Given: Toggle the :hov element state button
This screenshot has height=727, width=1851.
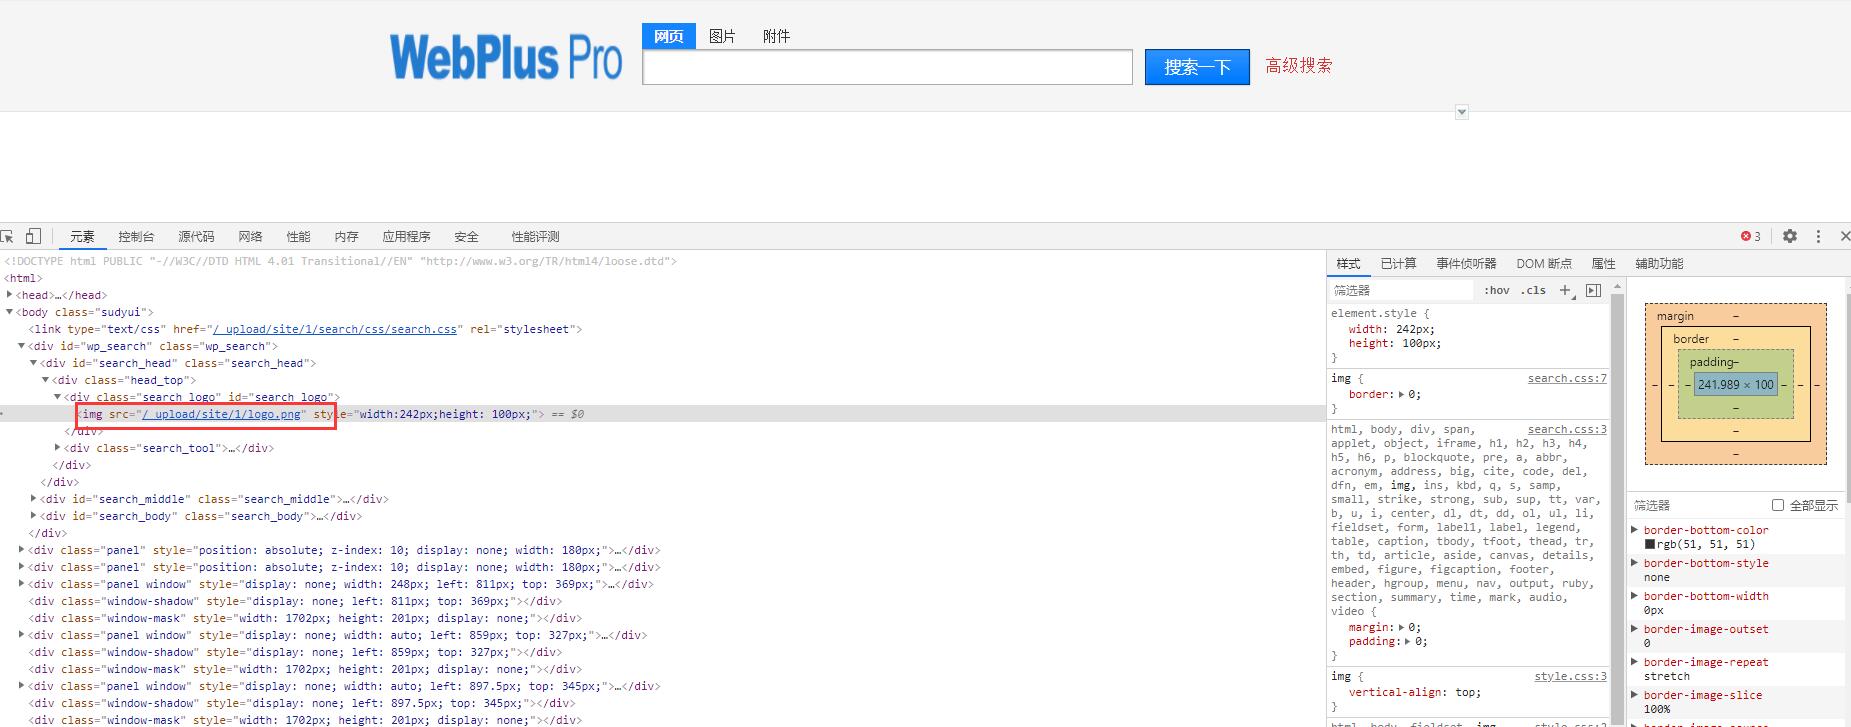Looking at the screenshot, I should tap(1497, 290).
